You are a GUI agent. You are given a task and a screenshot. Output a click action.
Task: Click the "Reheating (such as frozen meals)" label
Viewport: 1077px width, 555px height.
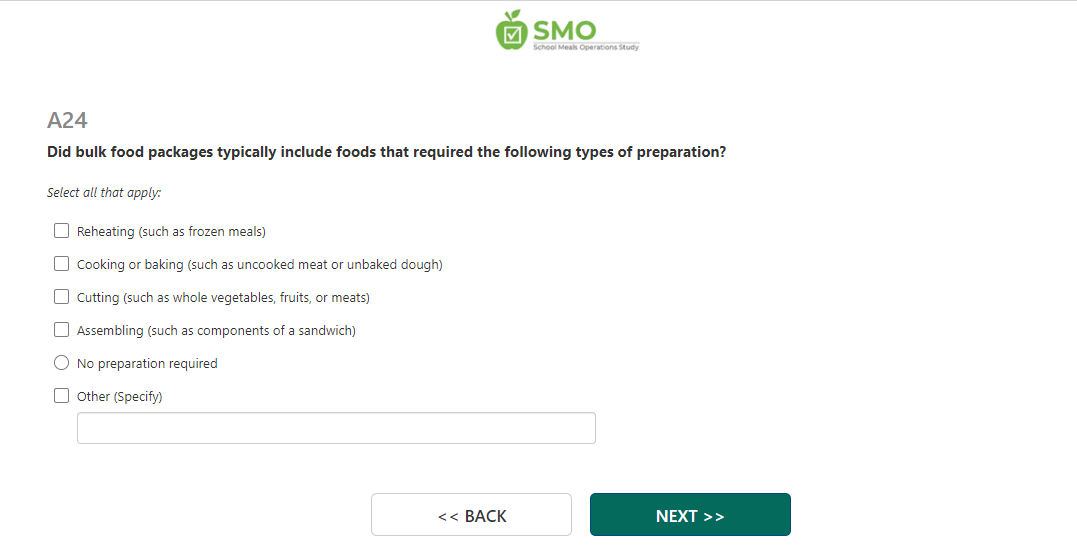coord(171,232)
